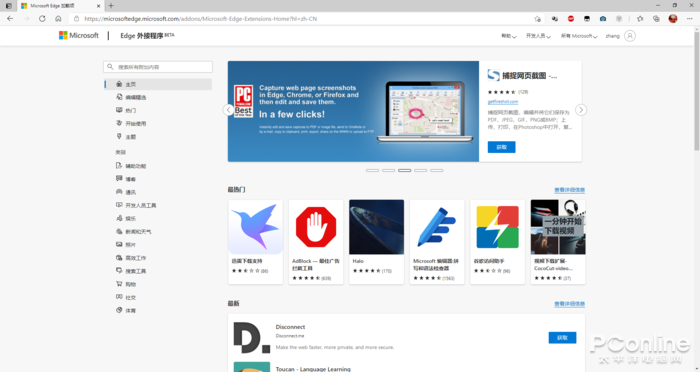Click the add-ons search field
The width and height of the screenshot is (700, 372).
[x=158, y=67]
